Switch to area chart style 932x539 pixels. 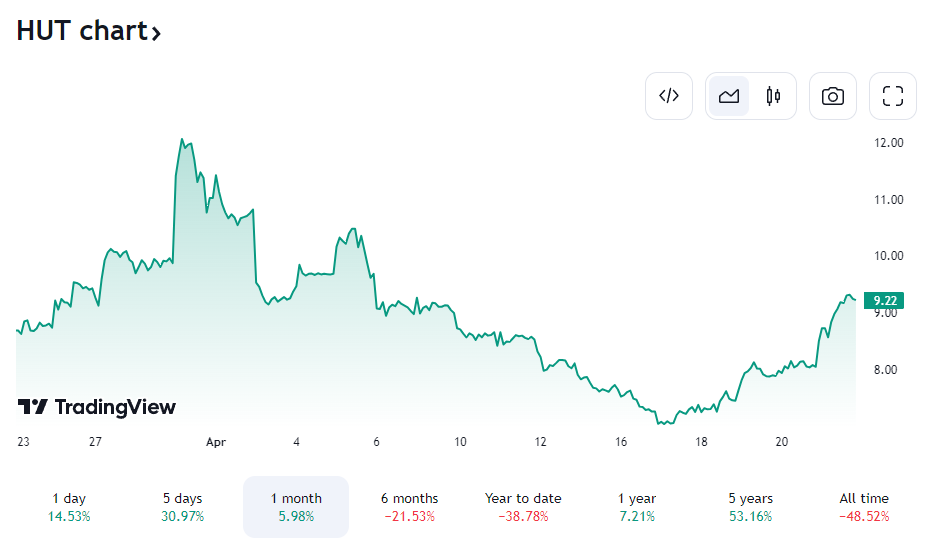click(729, 96)
